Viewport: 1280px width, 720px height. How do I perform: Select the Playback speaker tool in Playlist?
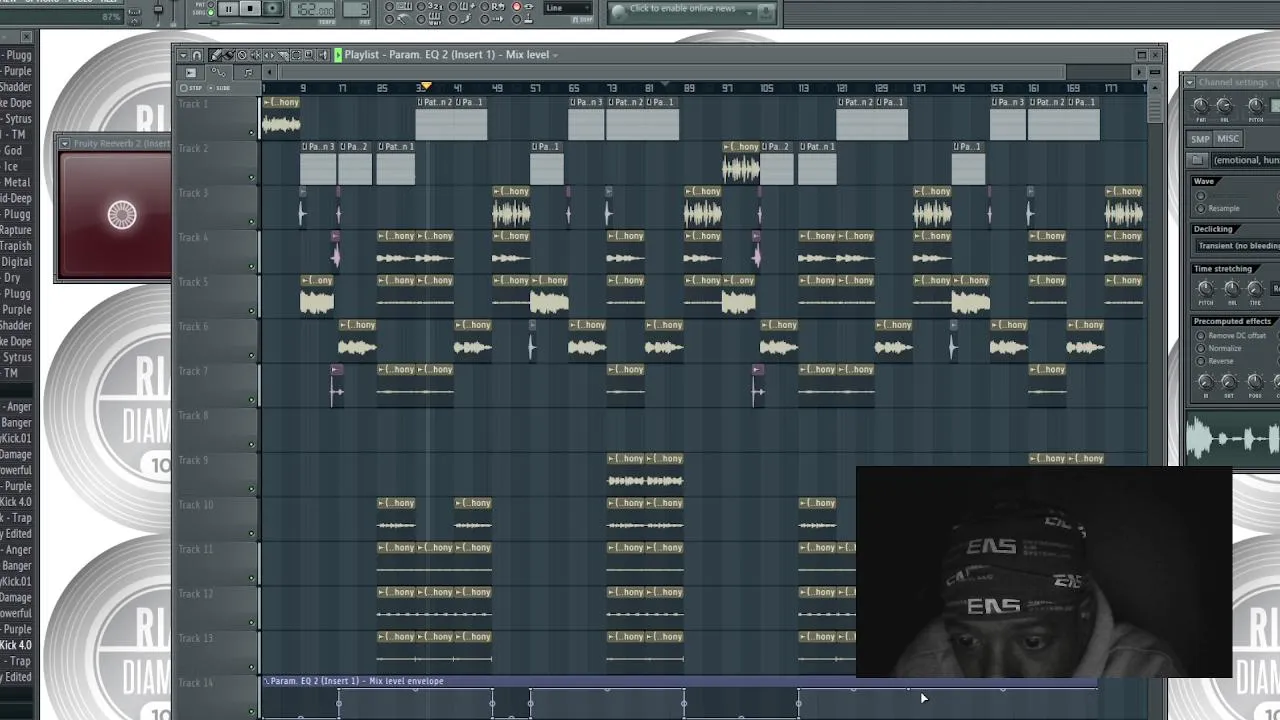(322, 55)
